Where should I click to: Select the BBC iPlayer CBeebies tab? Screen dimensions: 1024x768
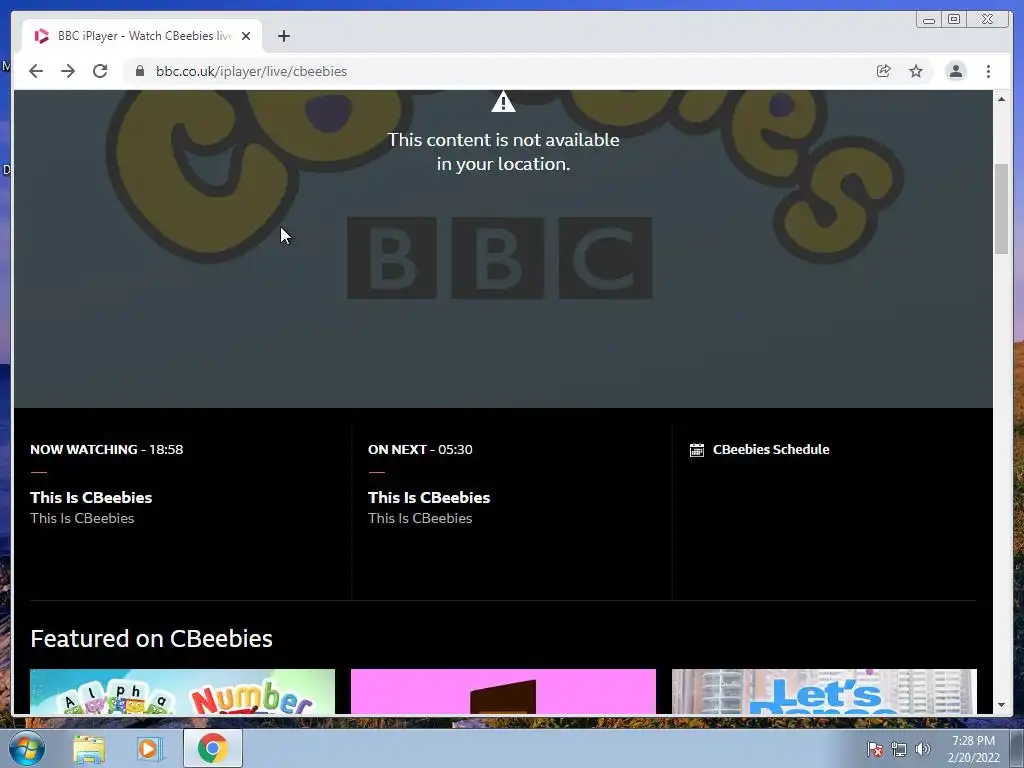coord(142,36)
